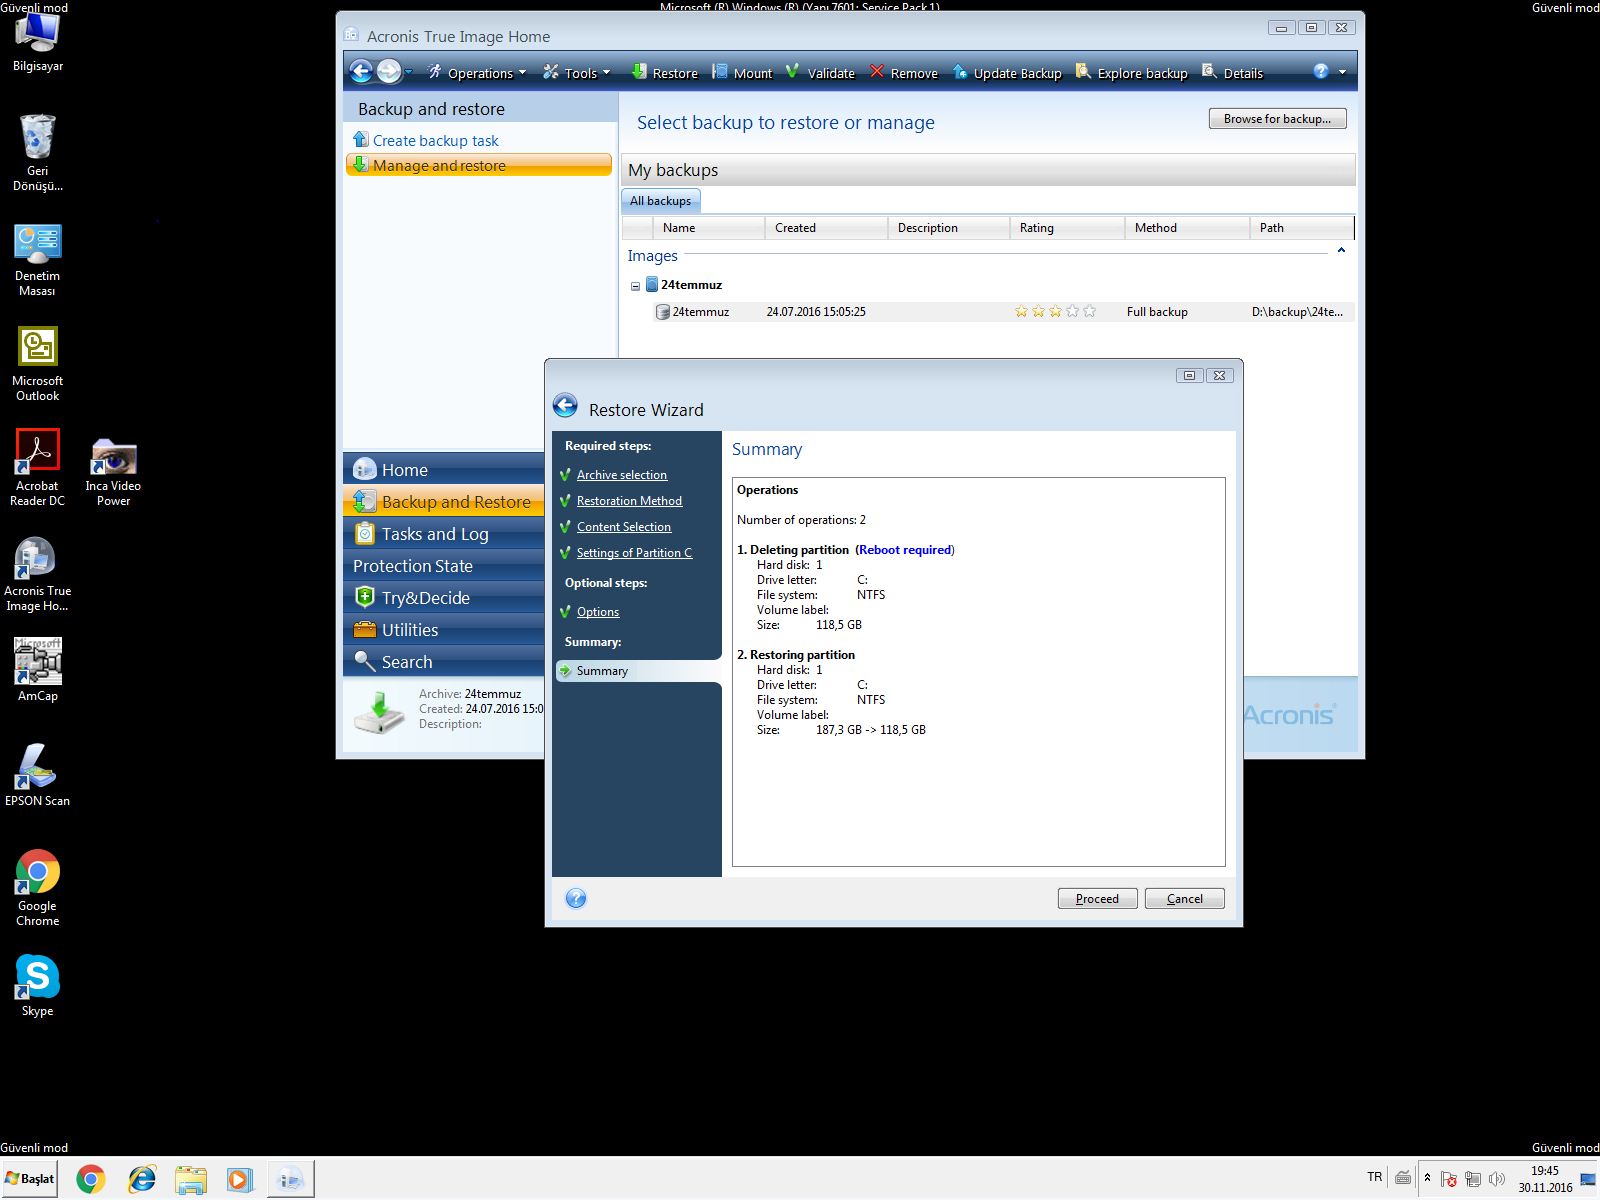This screenshot has height=1200, width=1600.
Task: Open file explorer from the taskbar
Action: 190,1180
